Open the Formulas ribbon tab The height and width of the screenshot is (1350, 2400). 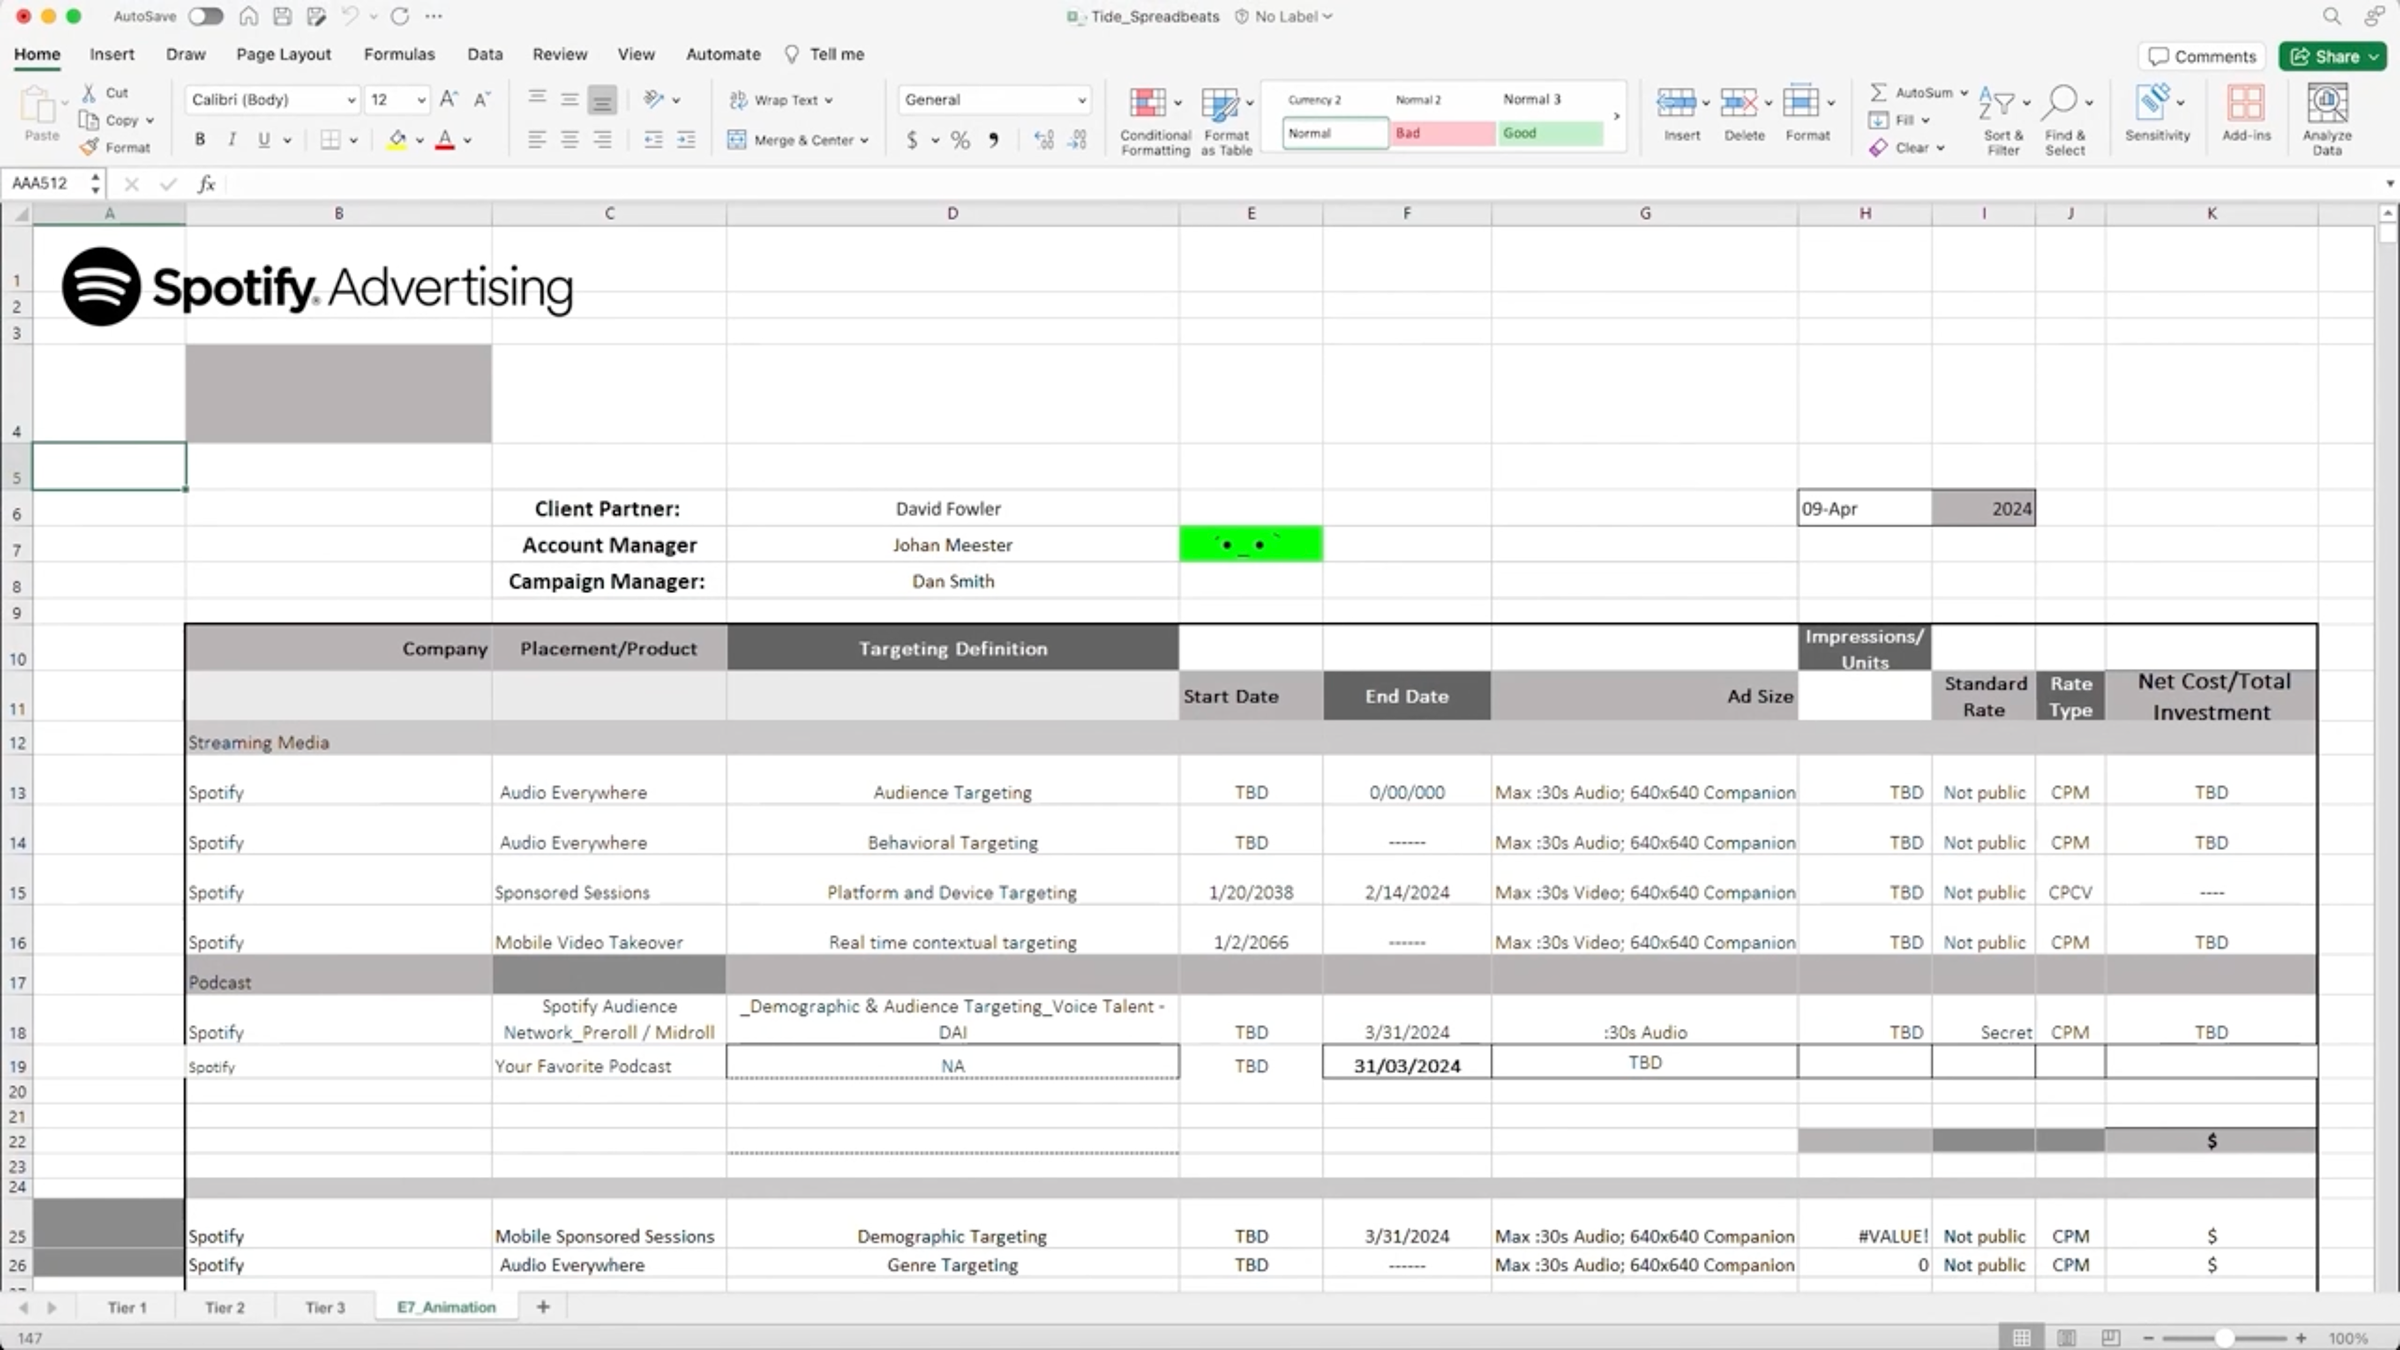coord(399,54)
